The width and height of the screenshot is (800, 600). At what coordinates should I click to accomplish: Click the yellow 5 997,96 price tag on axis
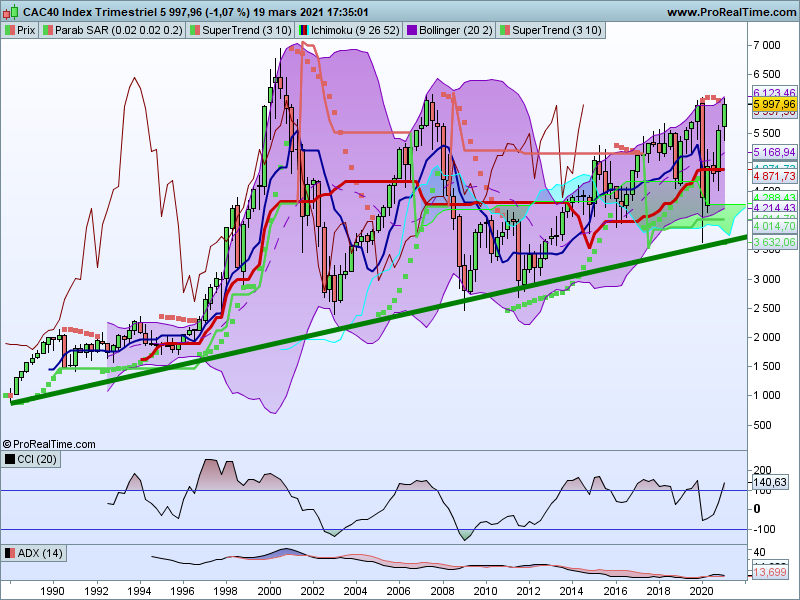pyautogui.click(x=774, y=105)
